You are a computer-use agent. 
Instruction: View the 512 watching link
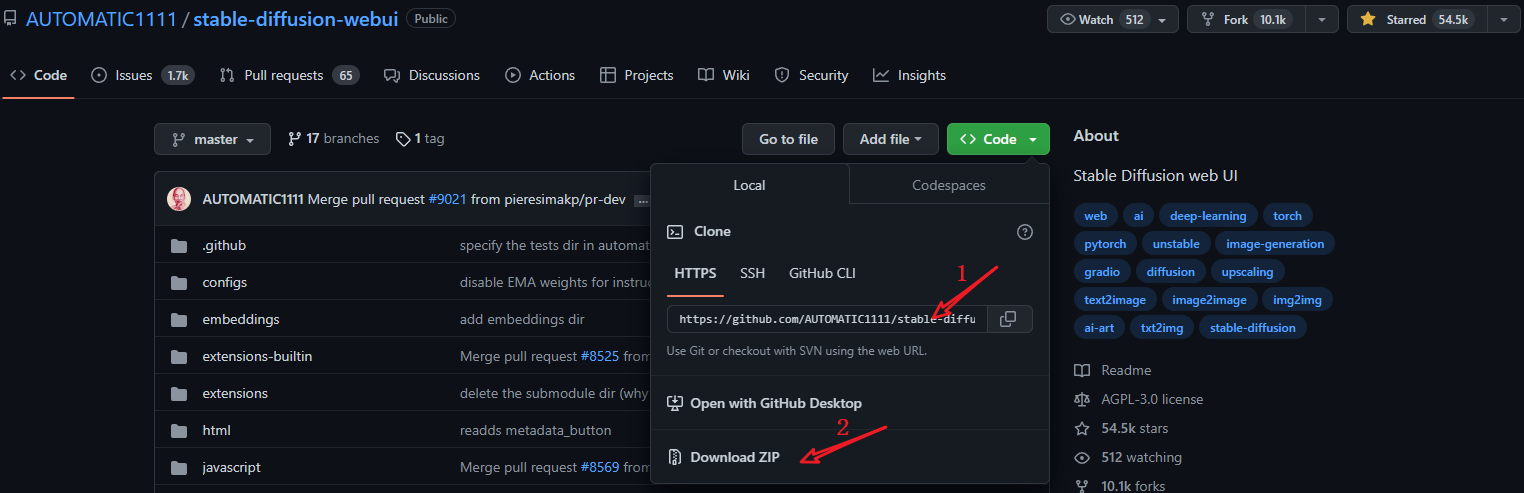(x=1128, y=457)
